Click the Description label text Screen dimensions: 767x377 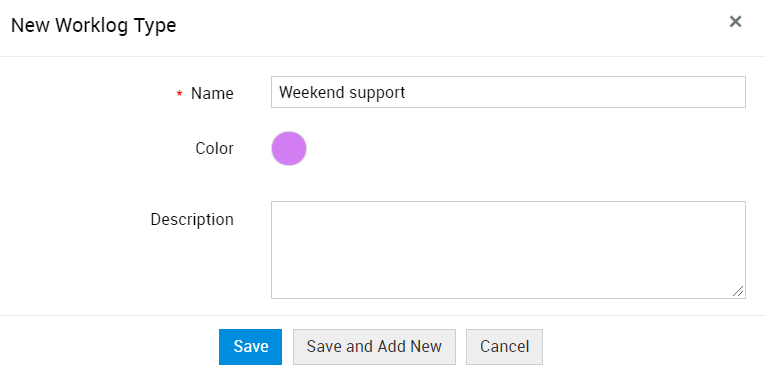(x=192, y=220)
